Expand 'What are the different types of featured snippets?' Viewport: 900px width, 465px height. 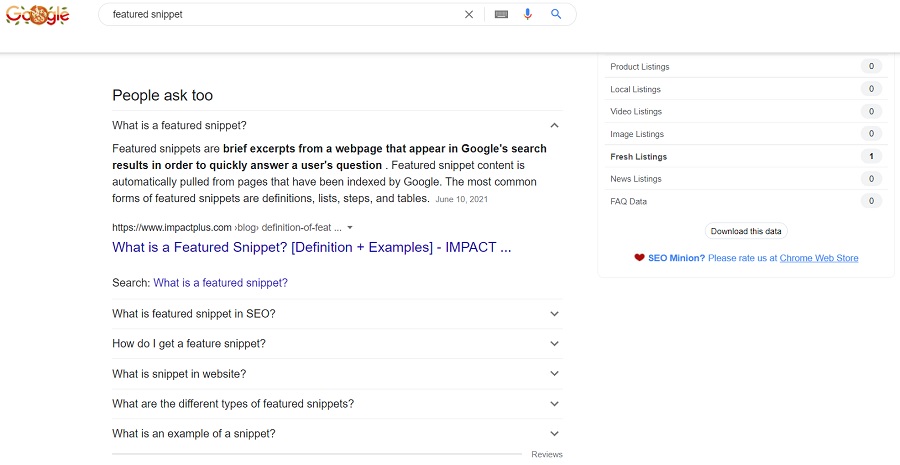[338, 404]
